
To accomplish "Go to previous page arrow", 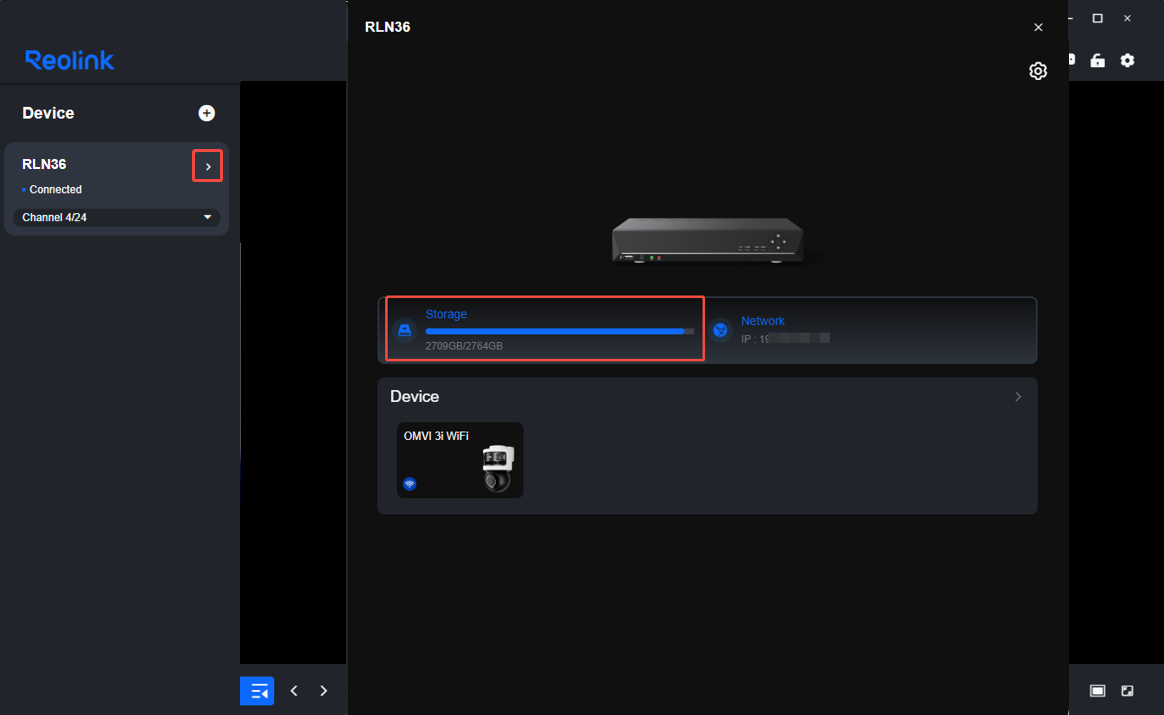I will pyautogui.click(x=294, y=690).
